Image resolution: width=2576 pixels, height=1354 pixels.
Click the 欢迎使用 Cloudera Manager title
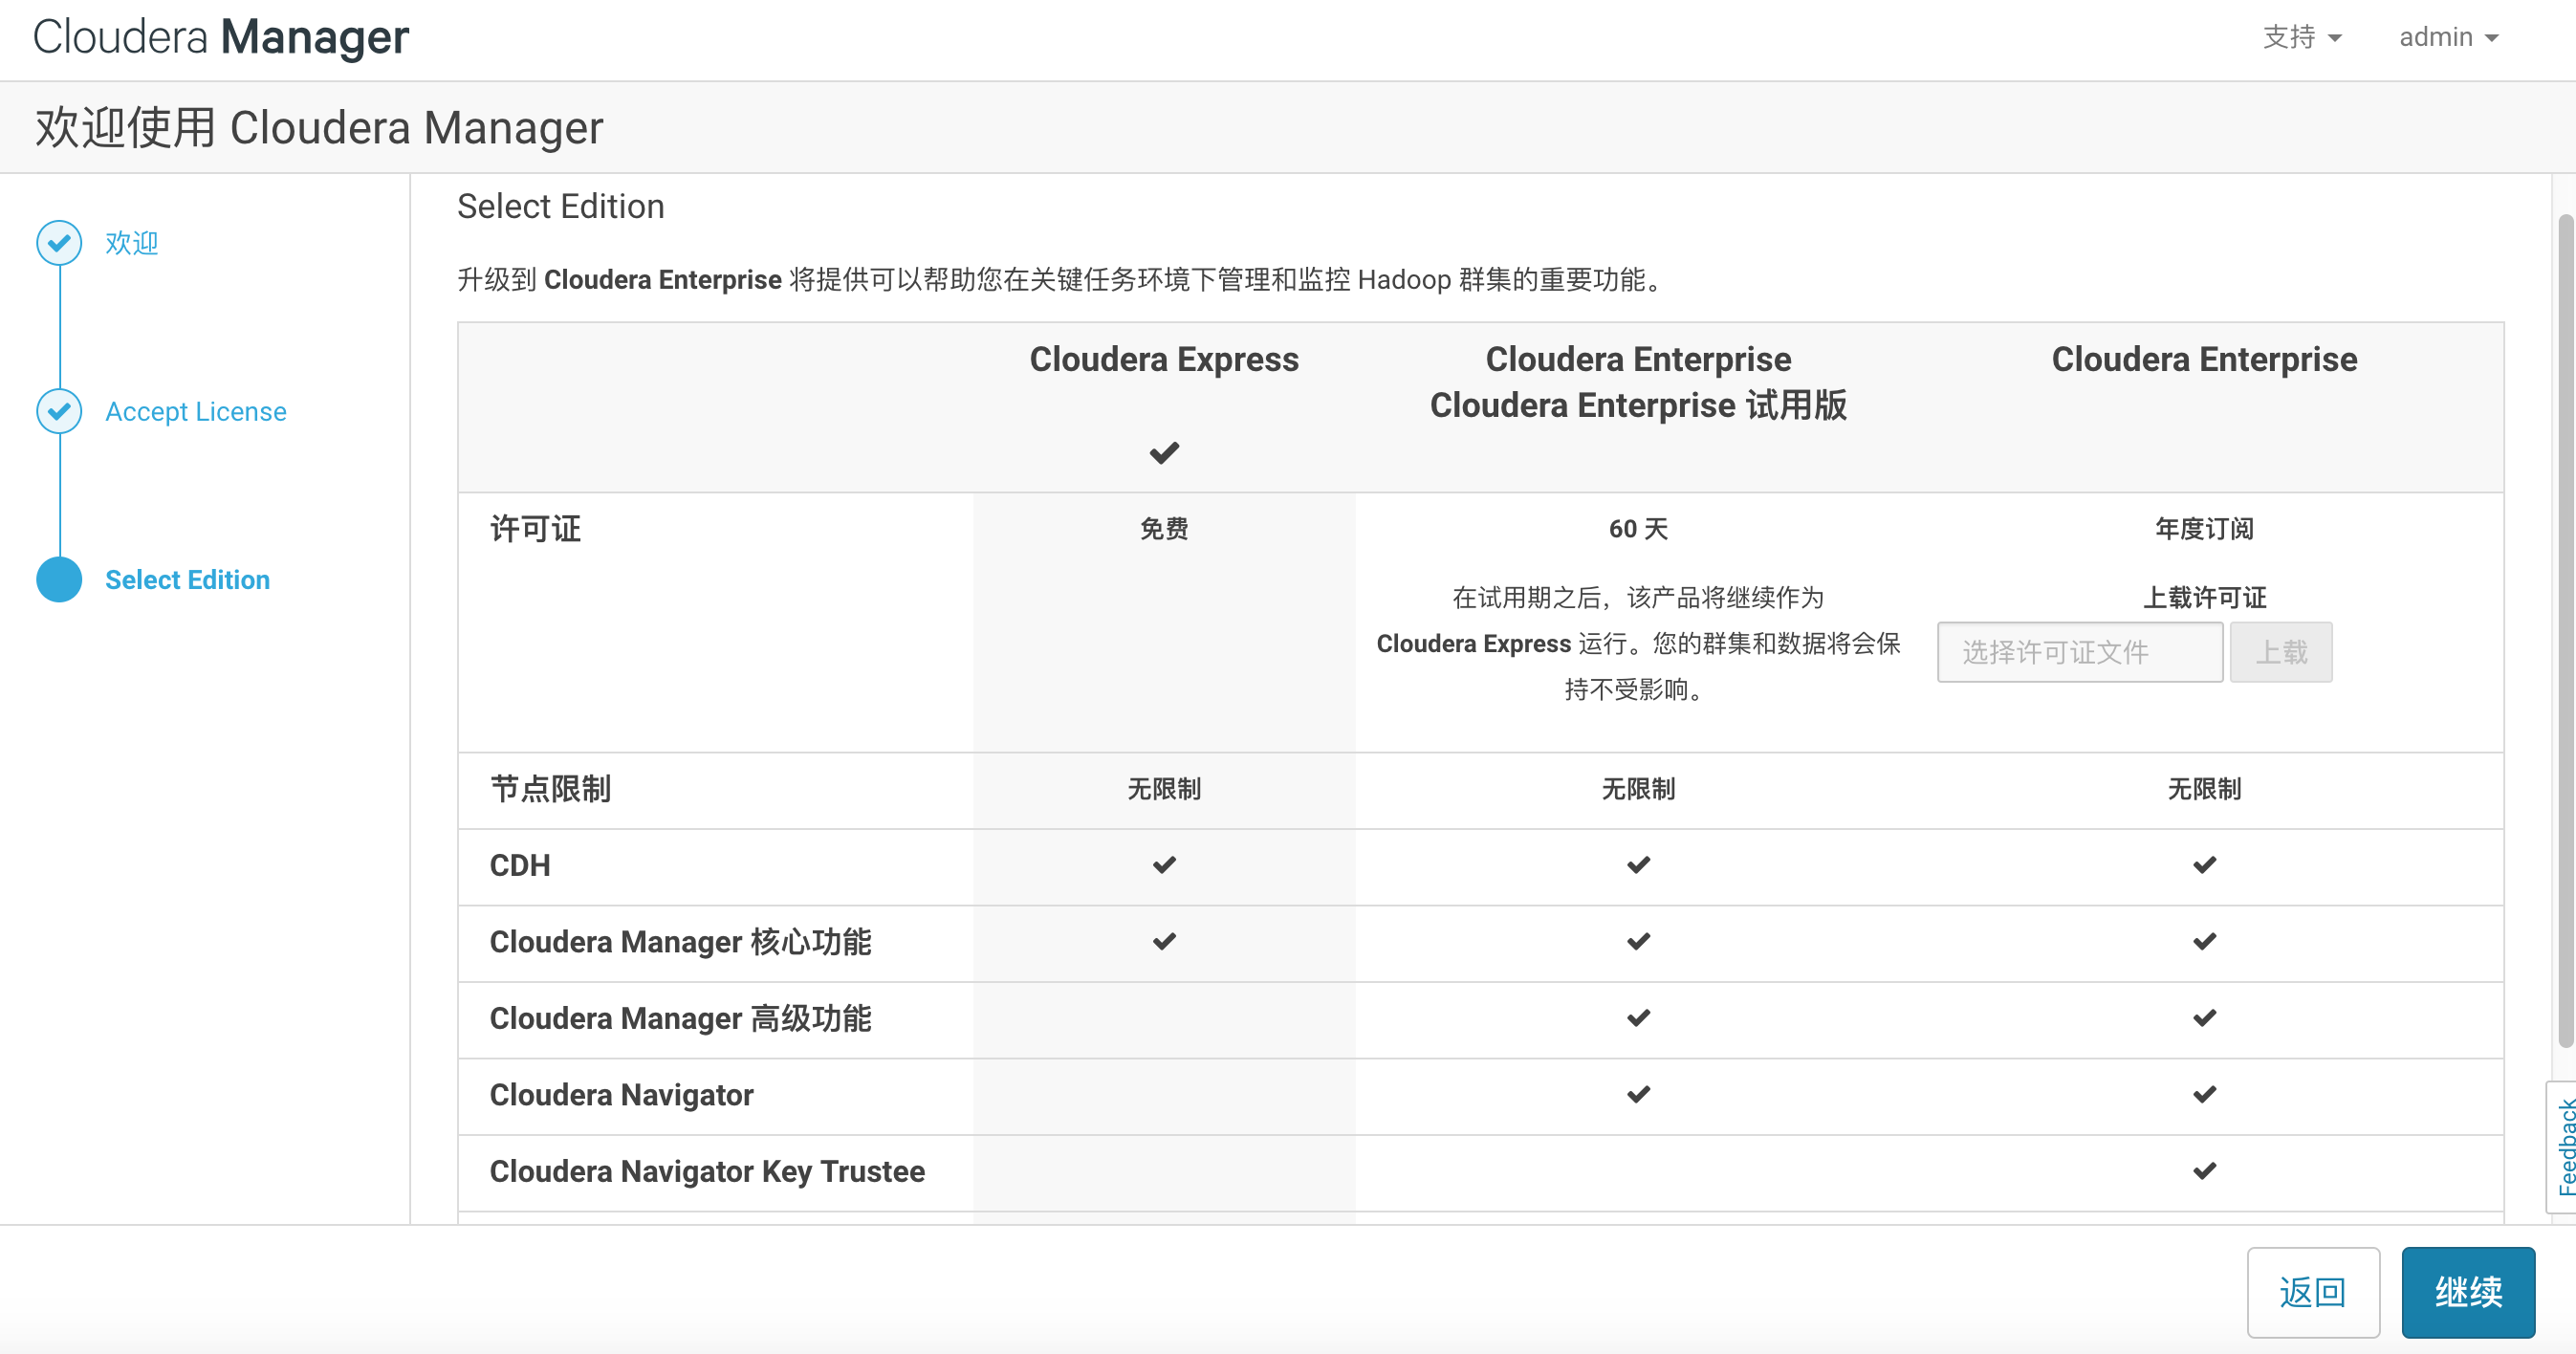tap(319, 127)
